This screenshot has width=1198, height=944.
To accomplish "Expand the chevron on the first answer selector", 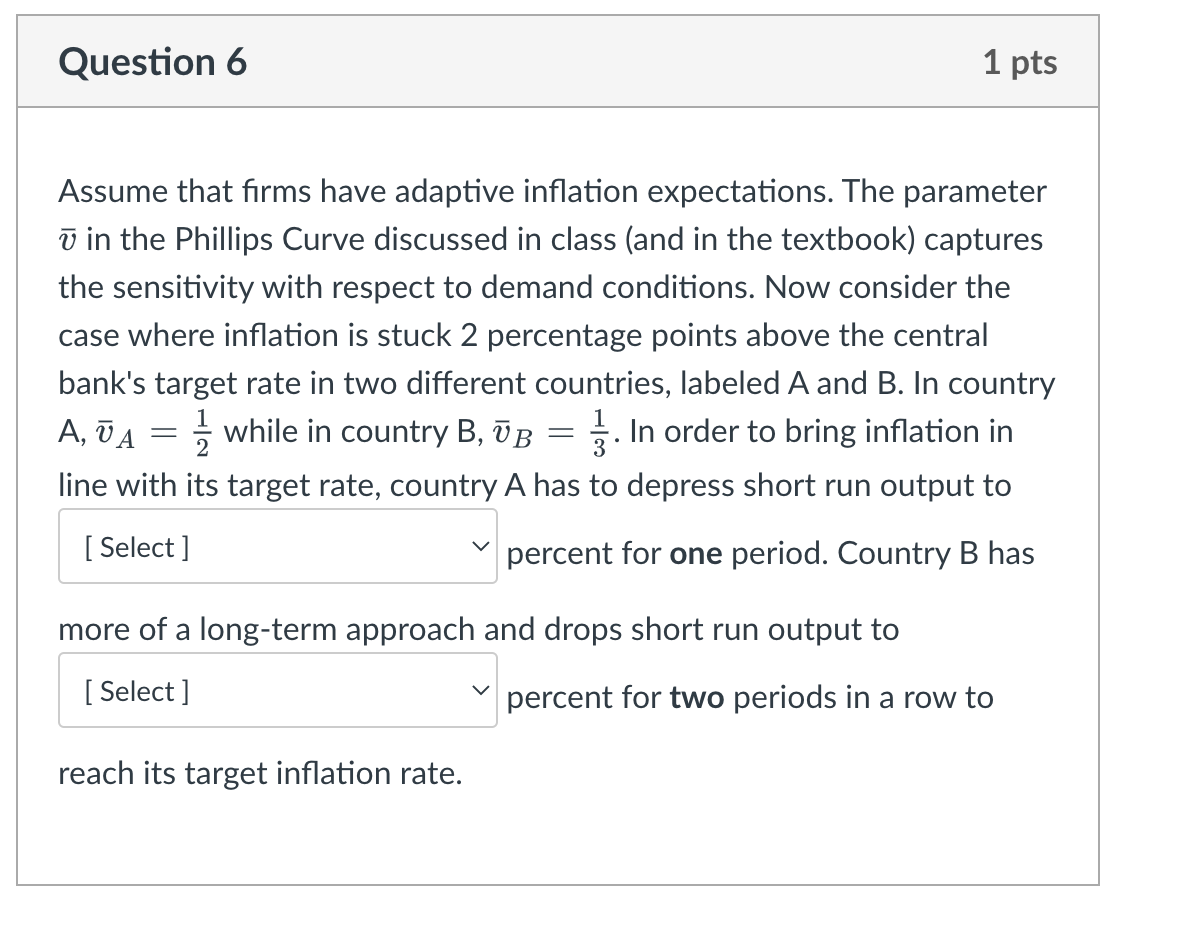I will click(x=480, y=547).
